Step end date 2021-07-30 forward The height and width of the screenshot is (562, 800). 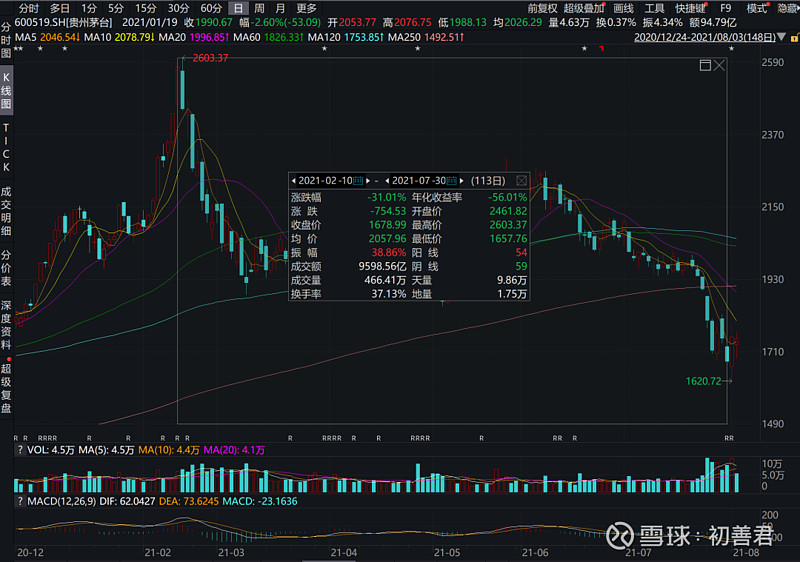[x=462, y=181]
